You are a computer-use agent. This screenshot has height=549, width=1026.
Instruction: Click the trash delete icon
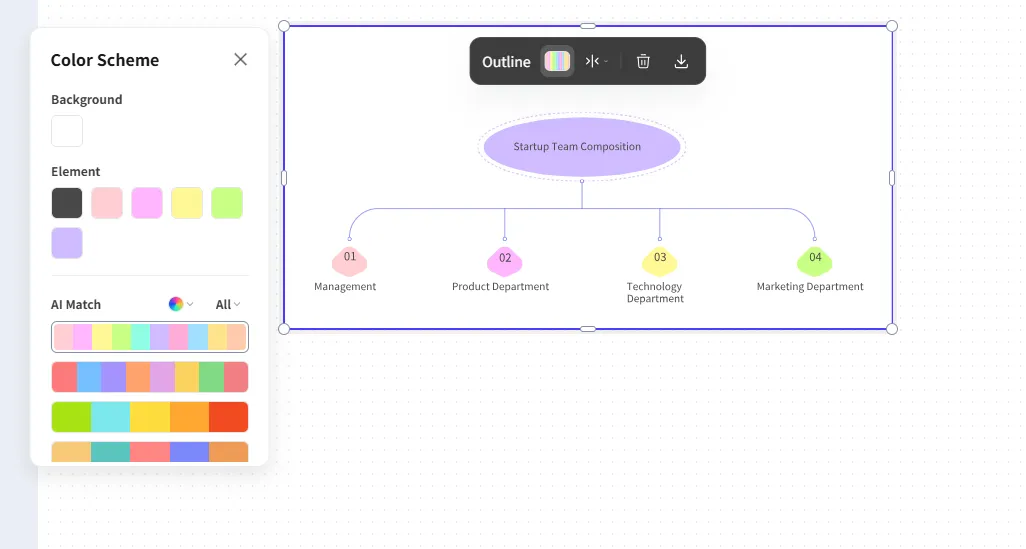tap(643, 61)
